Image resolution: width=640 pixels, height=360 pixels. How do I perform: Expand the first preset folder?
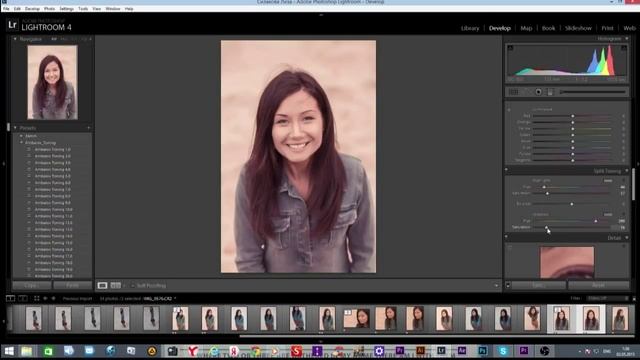tap(21, 136)
